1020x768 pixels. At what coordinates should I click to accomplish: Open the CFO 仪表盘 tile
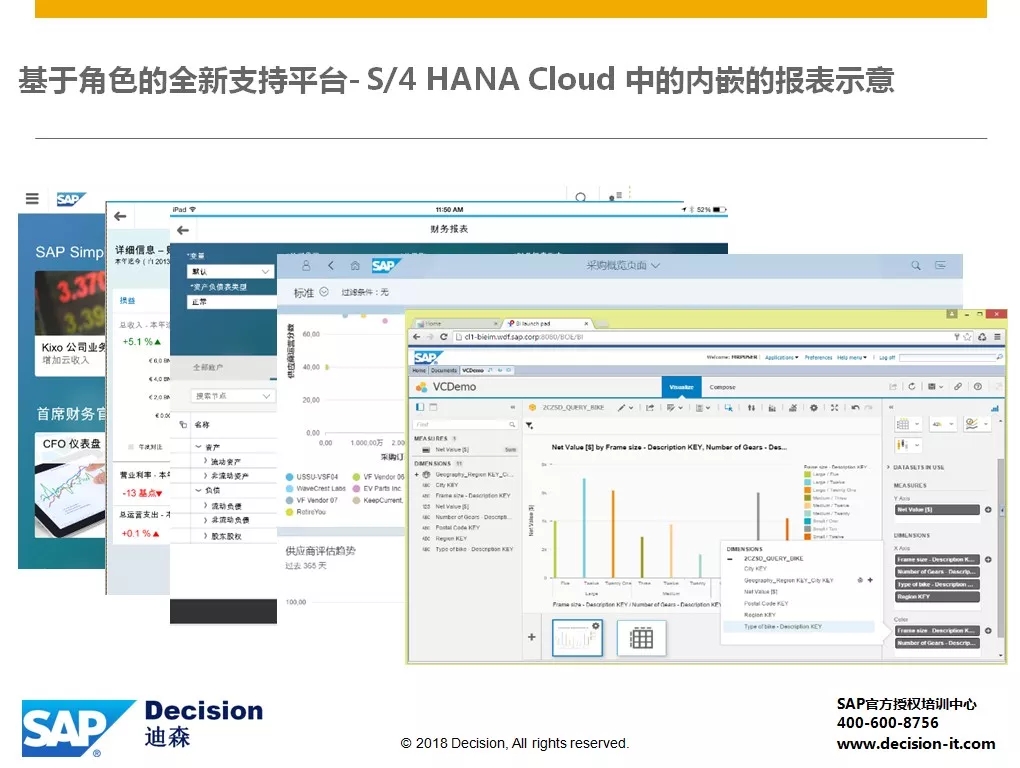coord(70,485)
